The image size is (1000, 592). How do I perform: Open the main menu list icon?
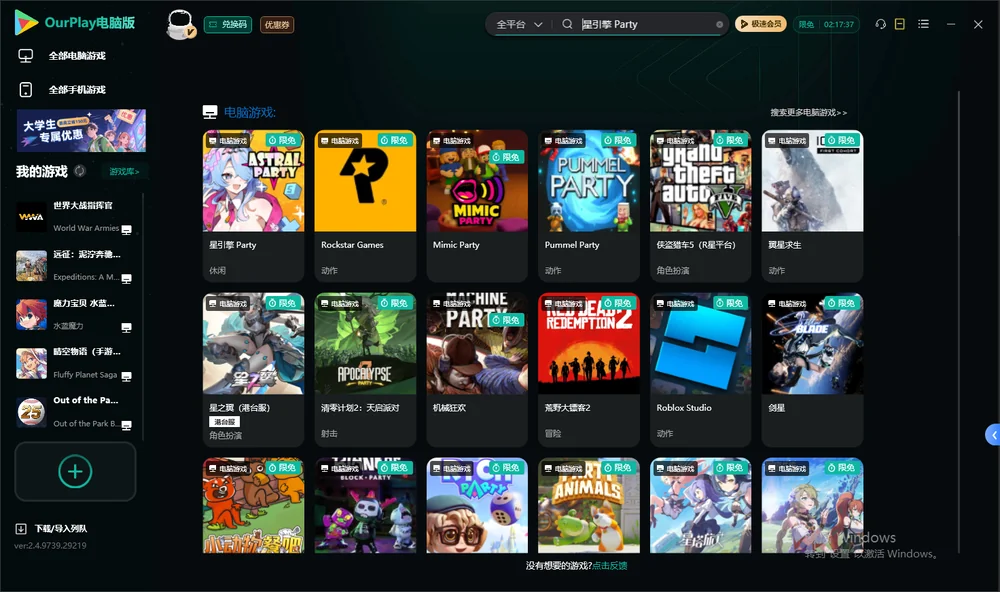(x=923, y=24)
